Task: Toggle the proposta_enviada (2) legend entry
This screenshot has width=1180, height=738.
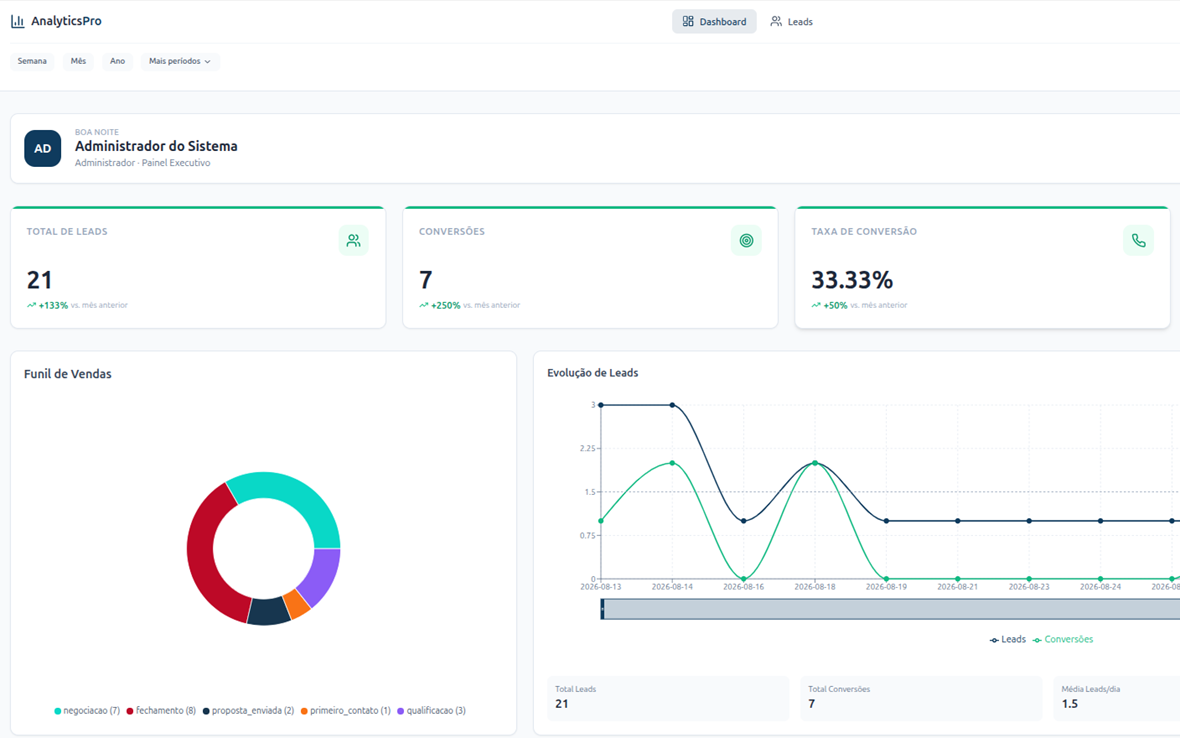Action: pos(248,711)
